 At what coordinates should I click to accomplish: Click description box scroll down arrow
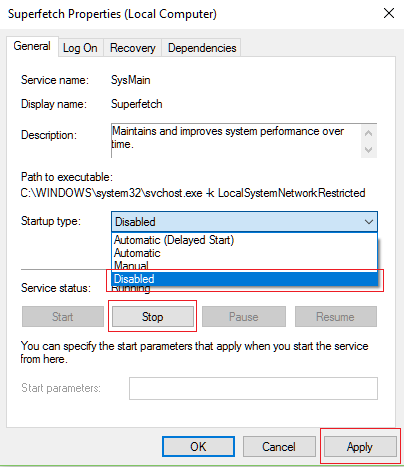tap(369, 150)
